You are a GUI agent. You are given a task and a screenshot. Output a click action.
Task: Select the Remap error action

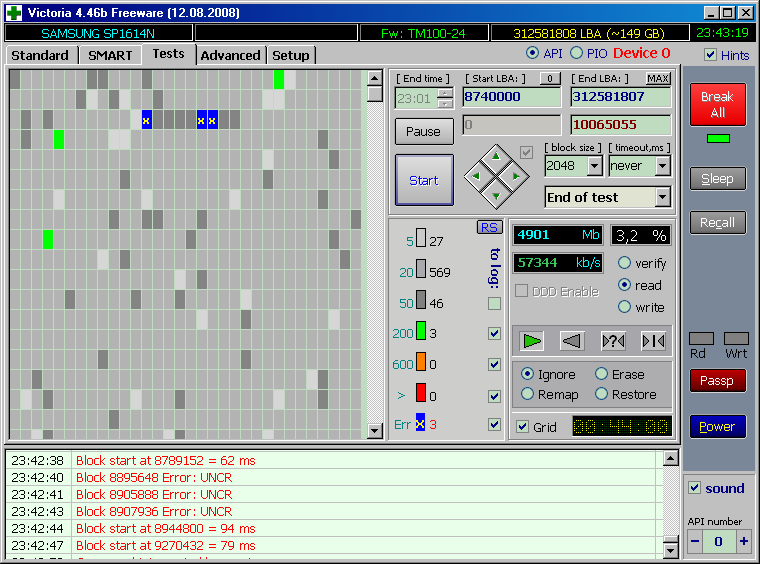(527, 394)
